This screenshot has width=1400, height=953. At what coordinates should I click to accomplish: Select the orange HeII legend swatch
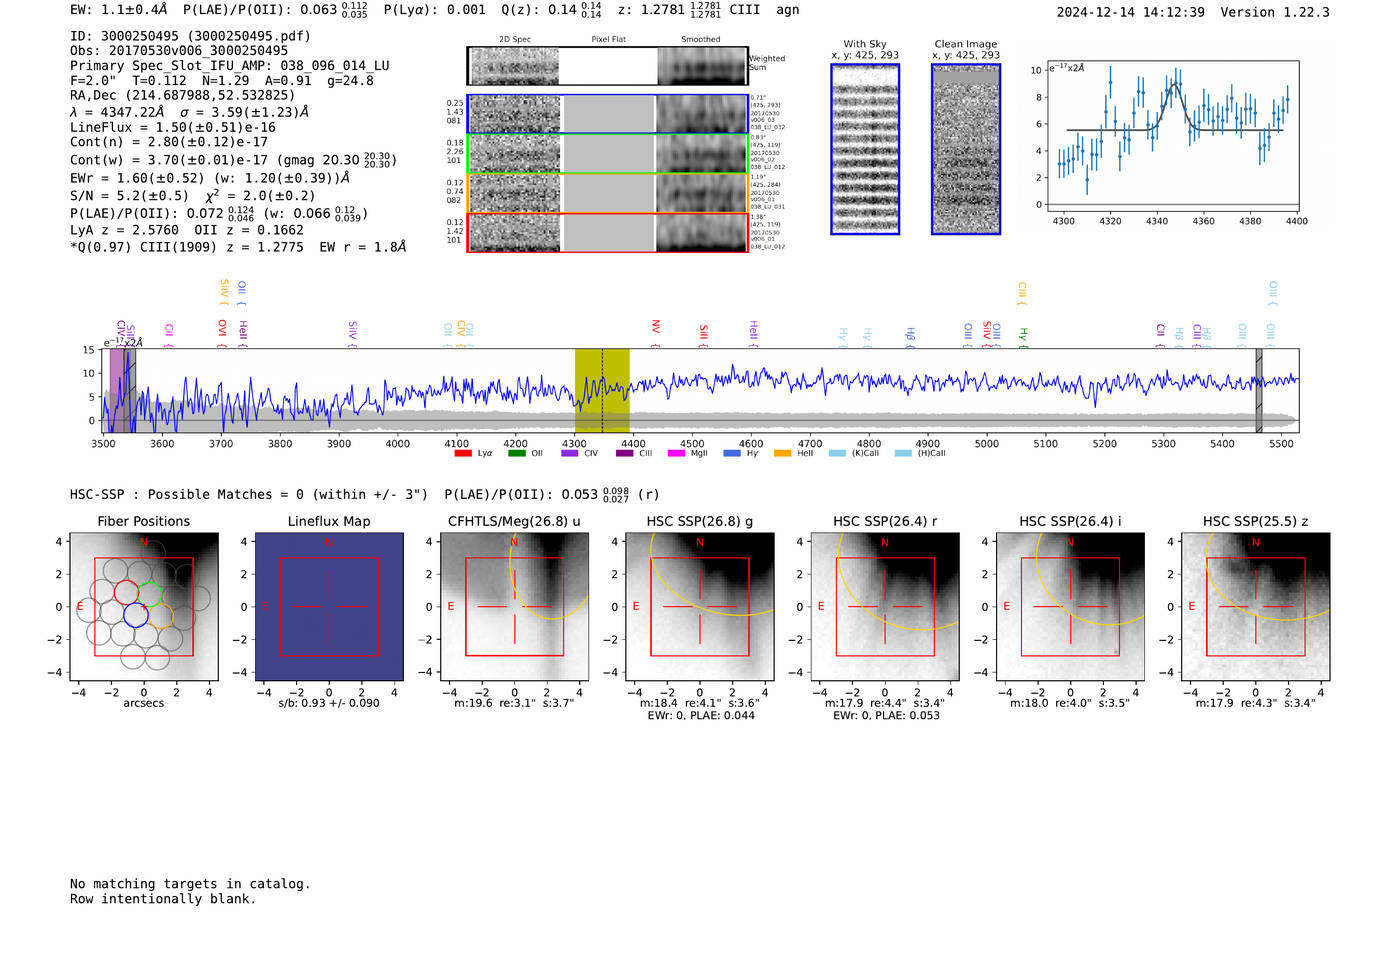coord(782,453)
